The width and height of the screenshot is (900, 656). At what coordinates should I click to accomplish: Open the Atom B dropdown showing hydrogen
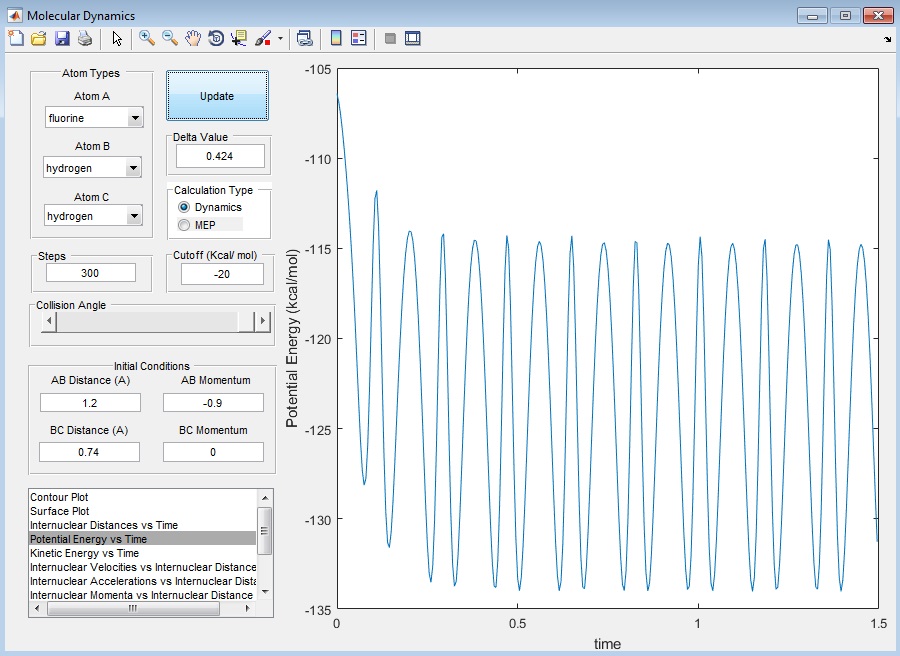pyautogui.click(x=92, y=168)
